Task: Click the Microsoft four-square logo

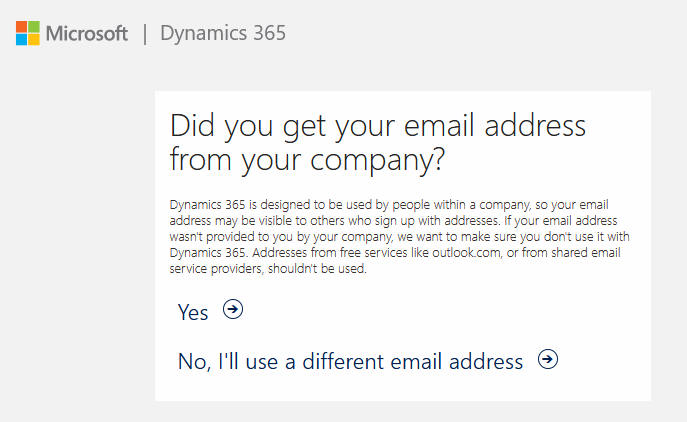Action: point(28,33)
